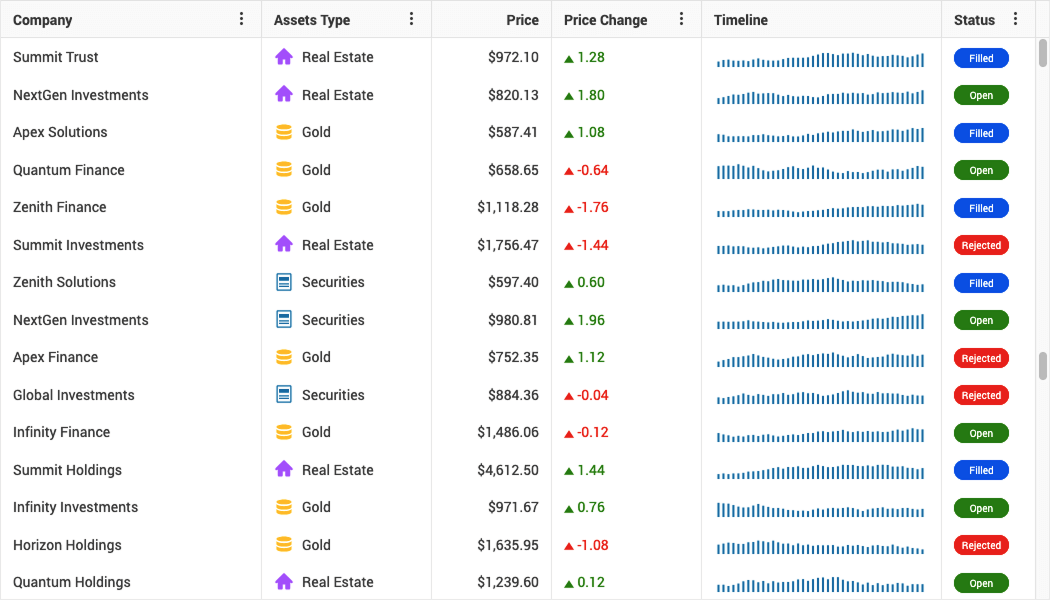Select the Infinity Finance company cell

point(62,432)
